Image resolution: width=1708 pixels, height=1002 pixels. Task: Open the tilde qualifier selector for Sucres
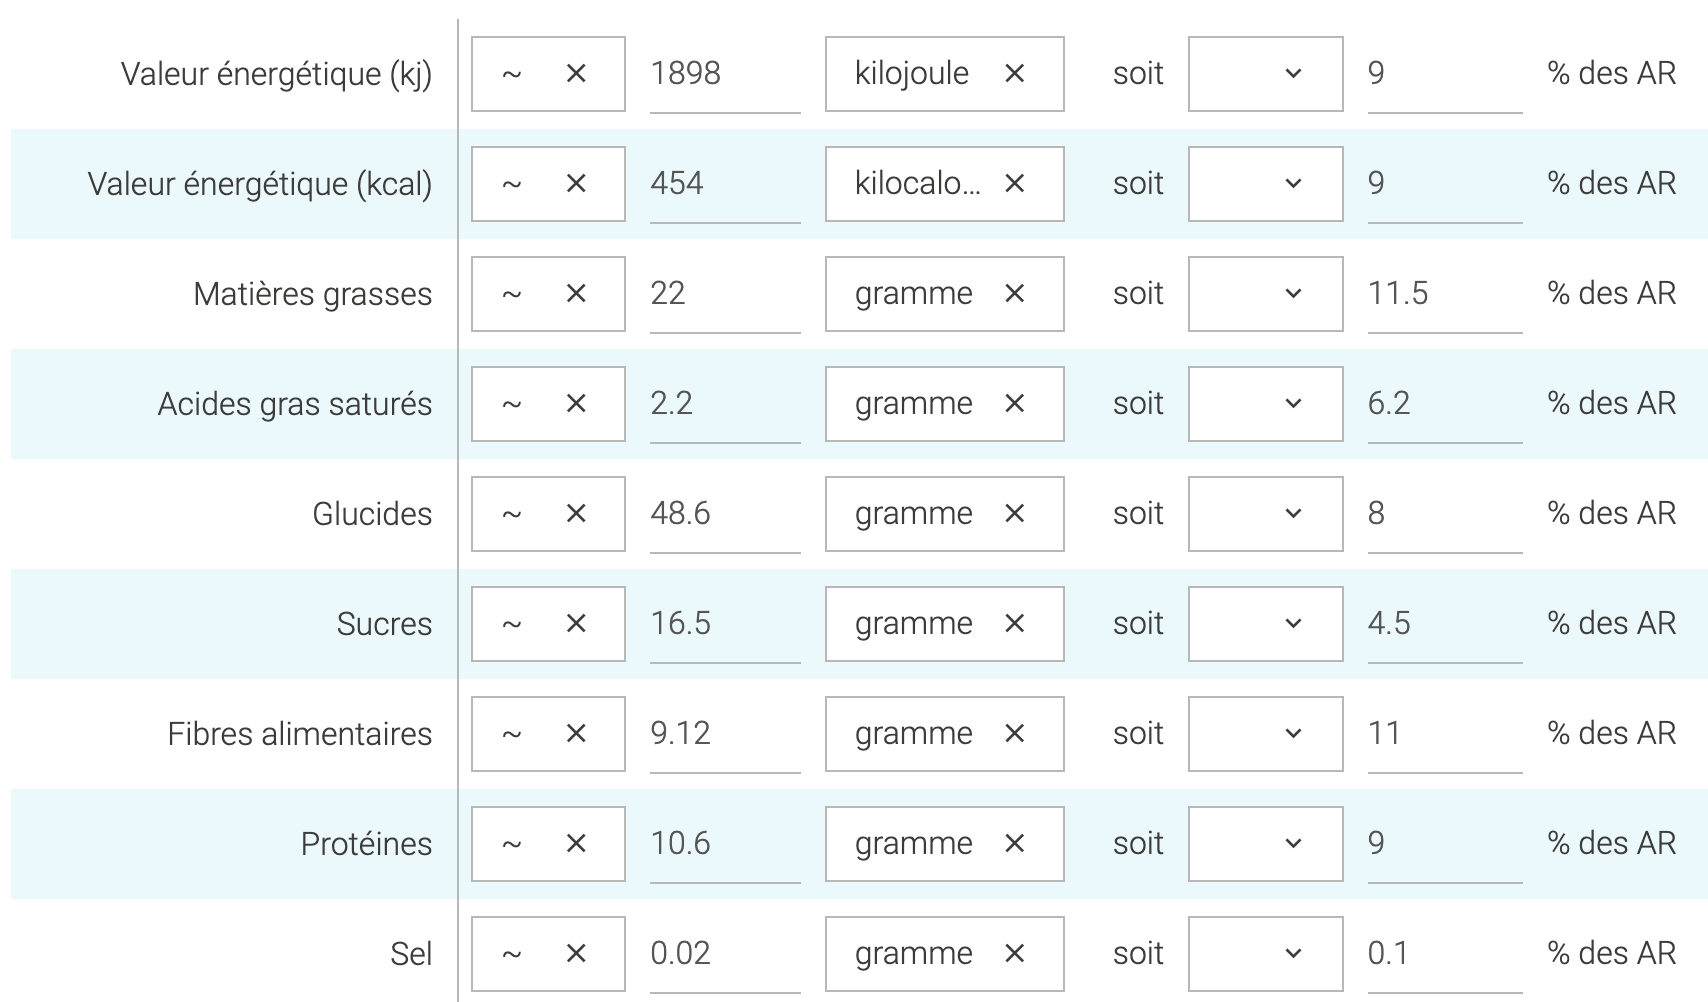coord(512,624)
